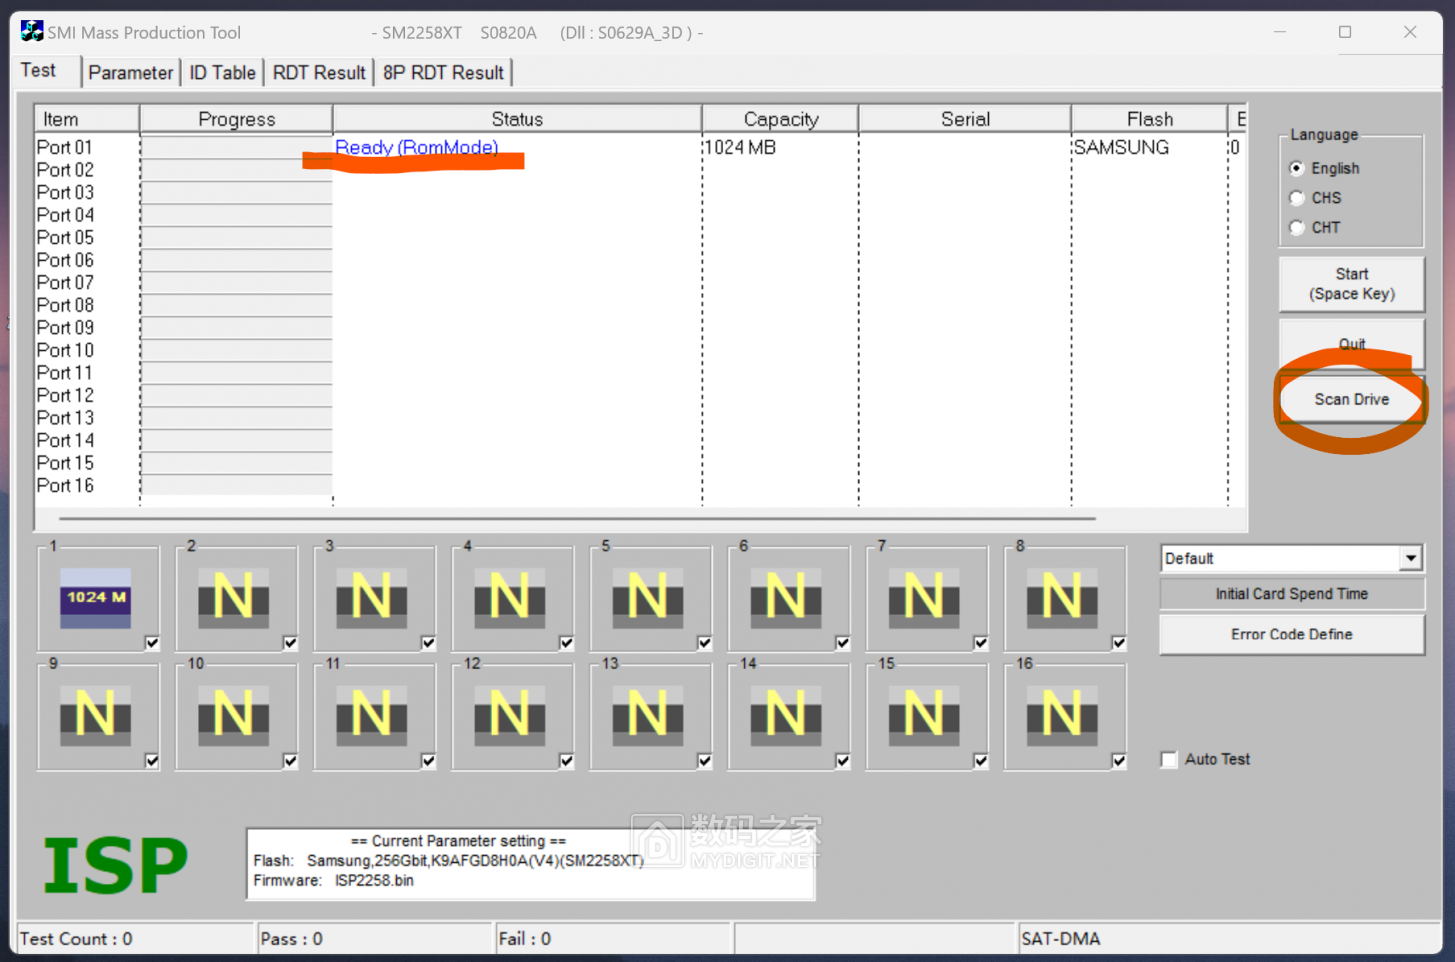The image size is (1455, 962).
Task: Click the '1024 MB' capacity cell
Action: (x=740, y=147)
